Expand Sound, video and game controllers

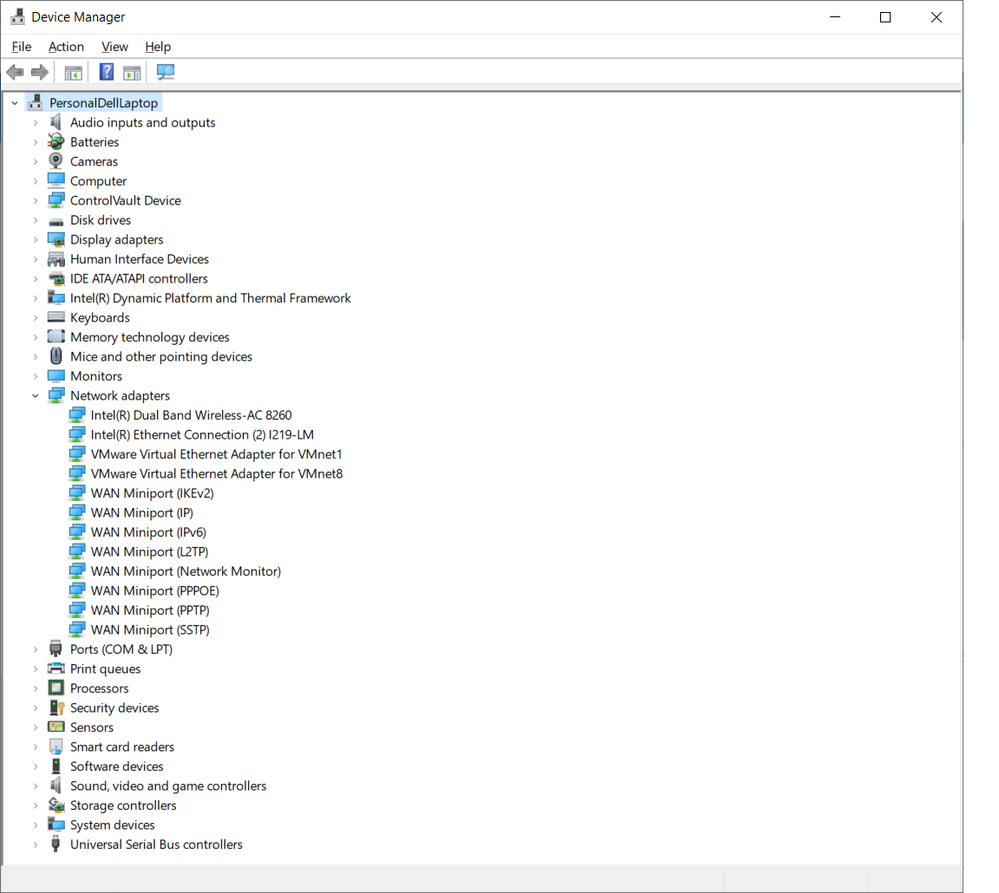36,786
